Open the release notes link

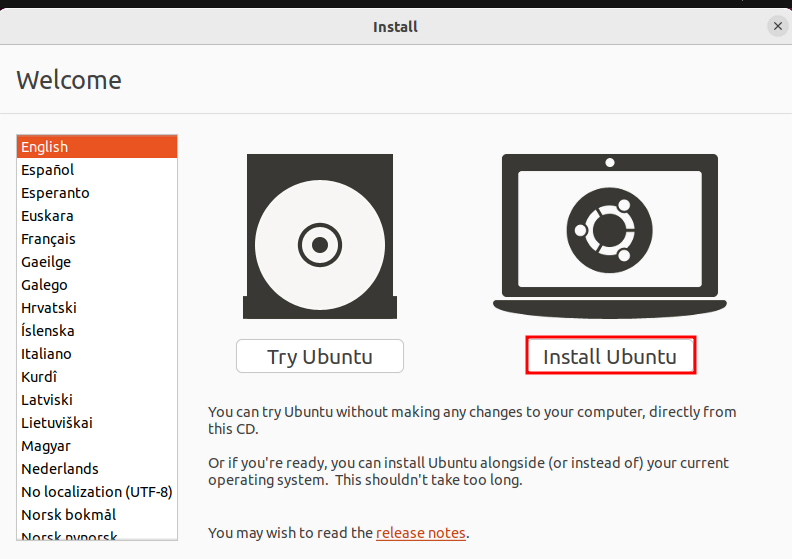[421, 533]
